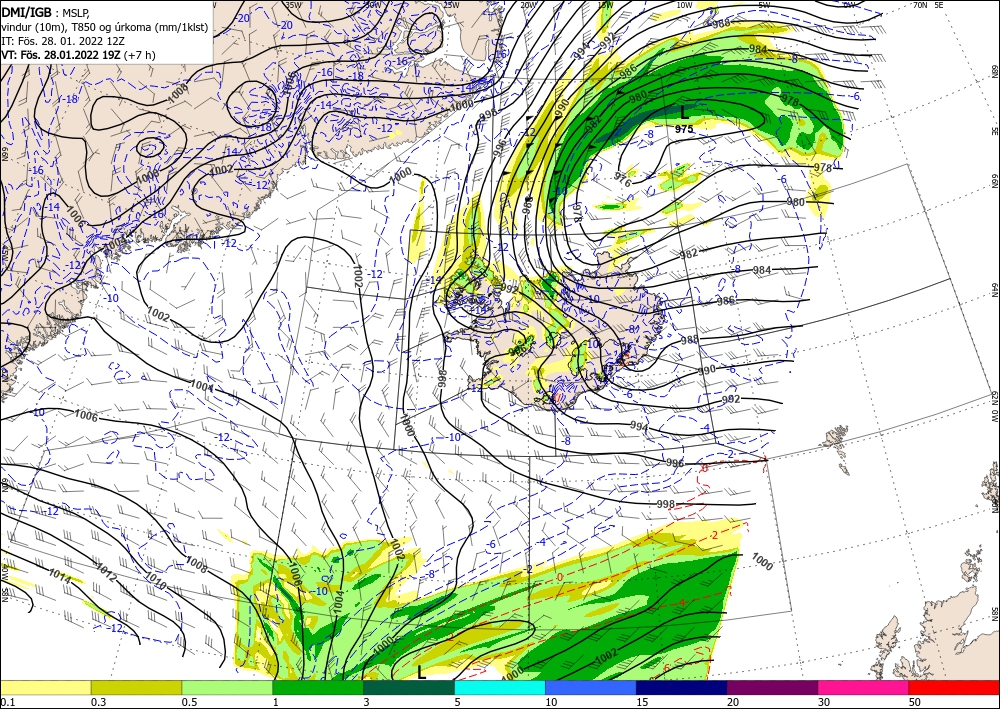1000x709 pixels.
Task: Click the 'L' low marker at the bottom edge
Action: click(x=422, y=672)
